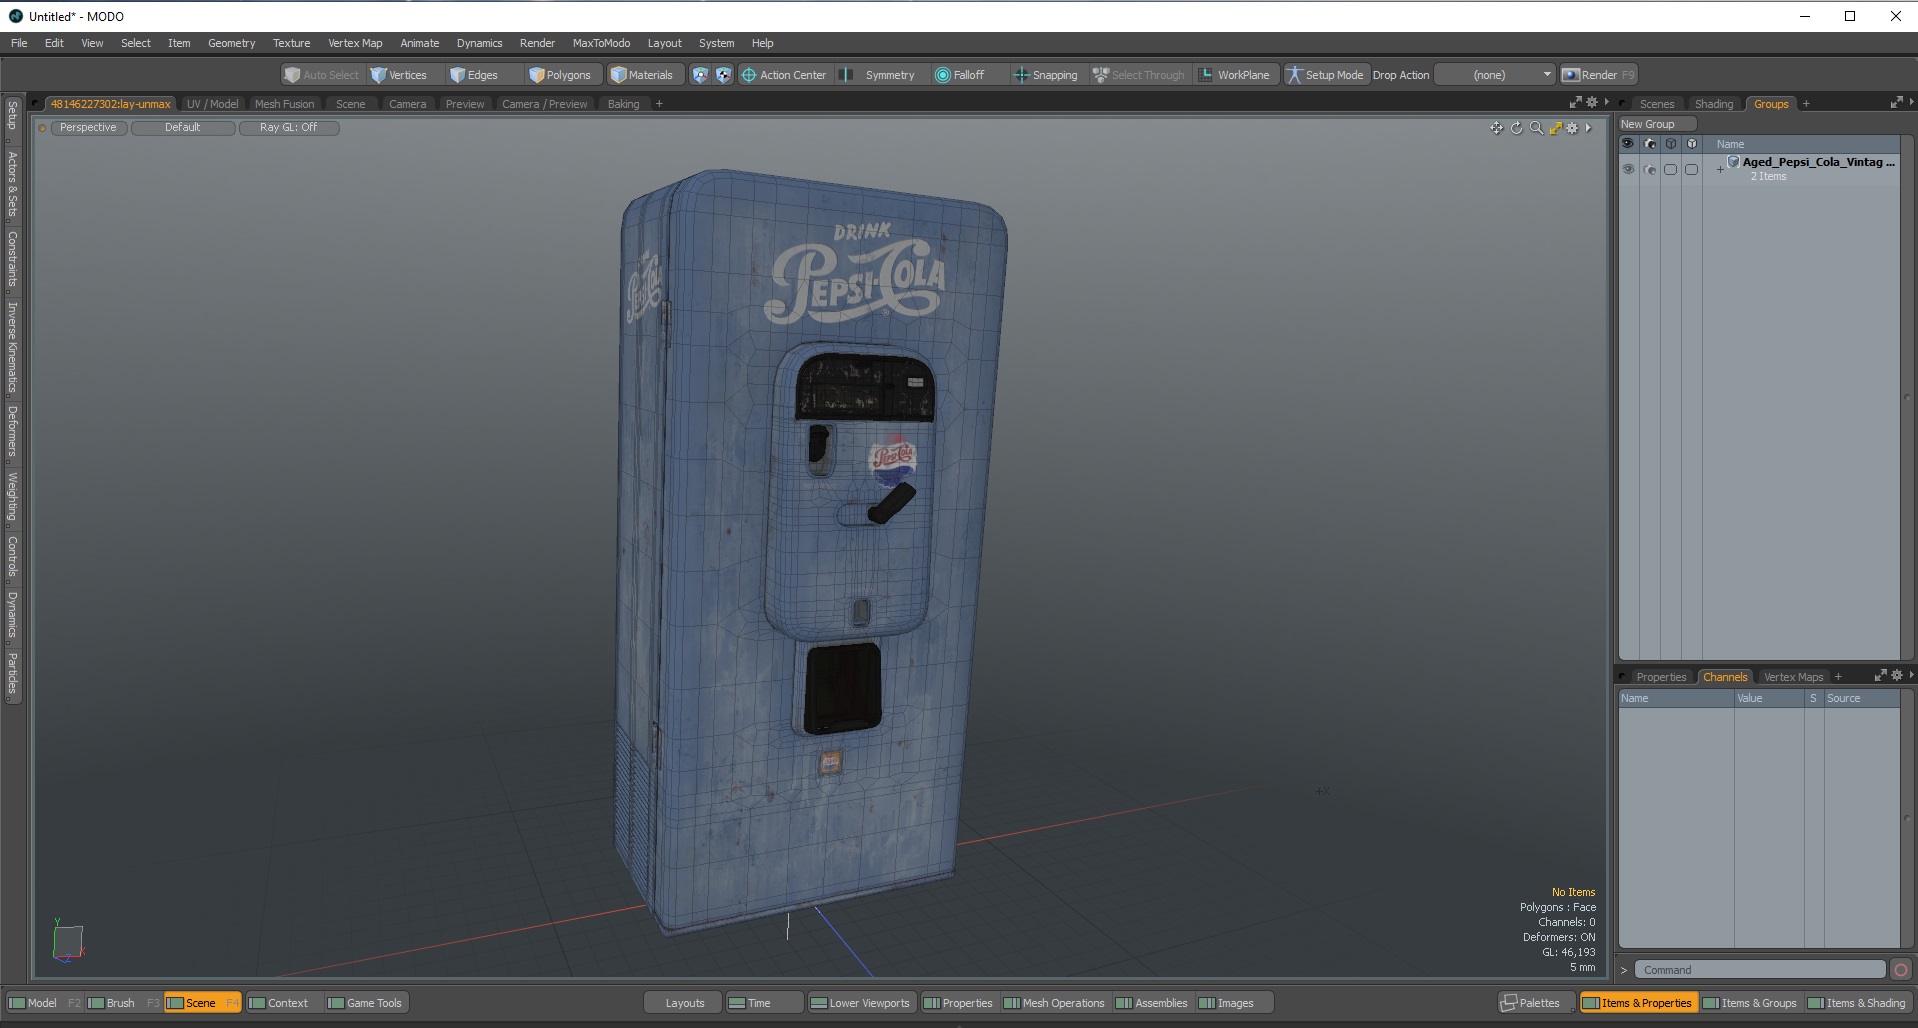Click the yellow maximize viewport arrow icon
This screenshot has height=1028, width=1918.
[x=1555, y=128]
